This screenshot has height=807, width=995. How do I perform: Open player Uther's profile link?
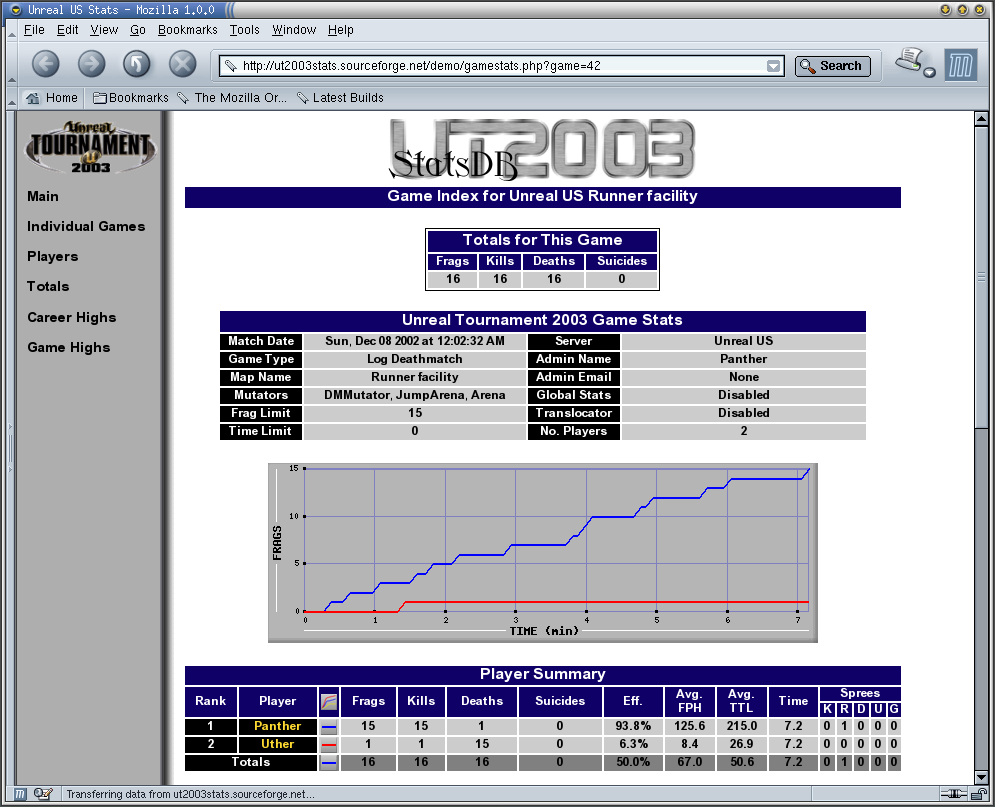(277, 744)
